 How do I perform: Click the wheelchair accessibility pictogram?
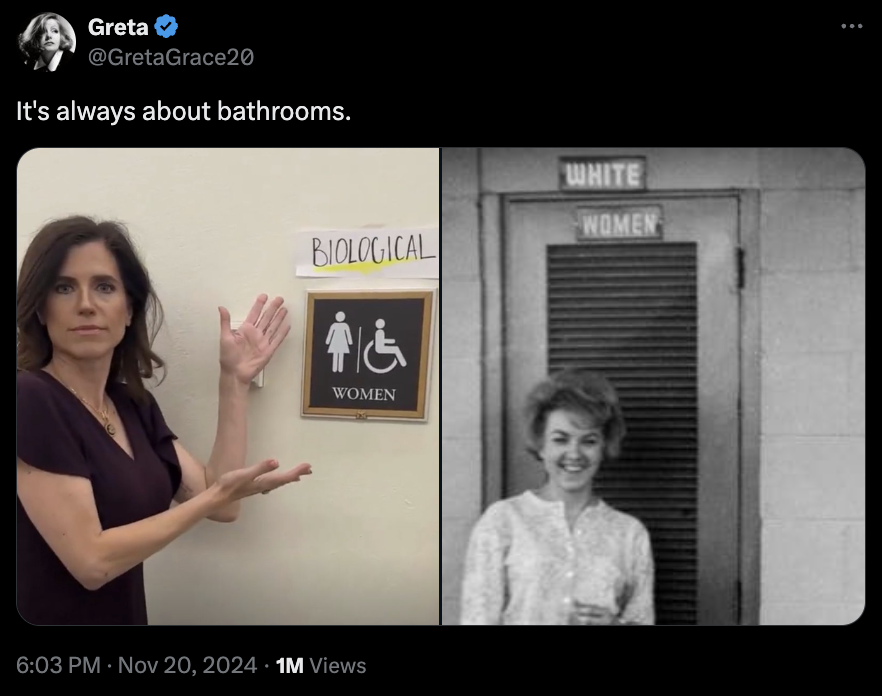pyautogui.click(x=384, y=346)
